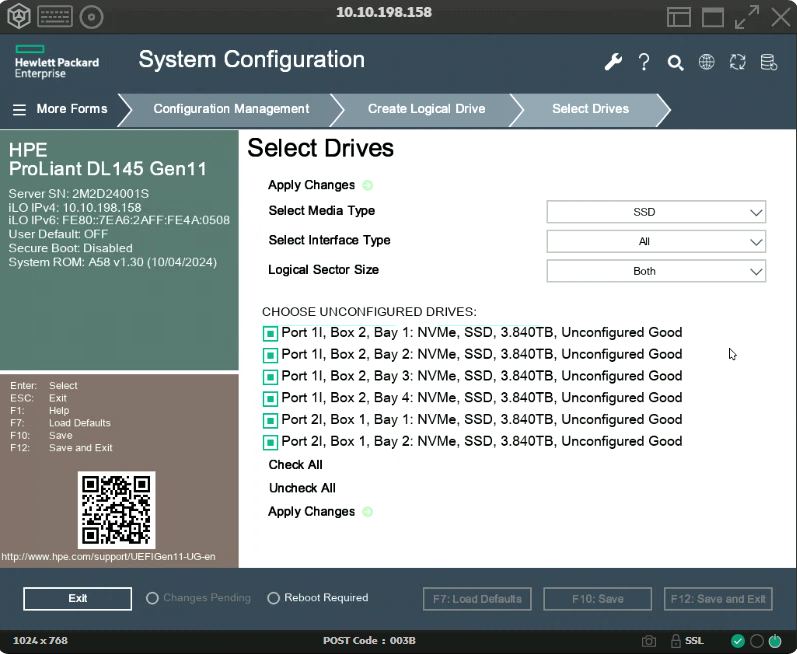Click the Changes Pending radio indicator

click(x=152, y=598)
